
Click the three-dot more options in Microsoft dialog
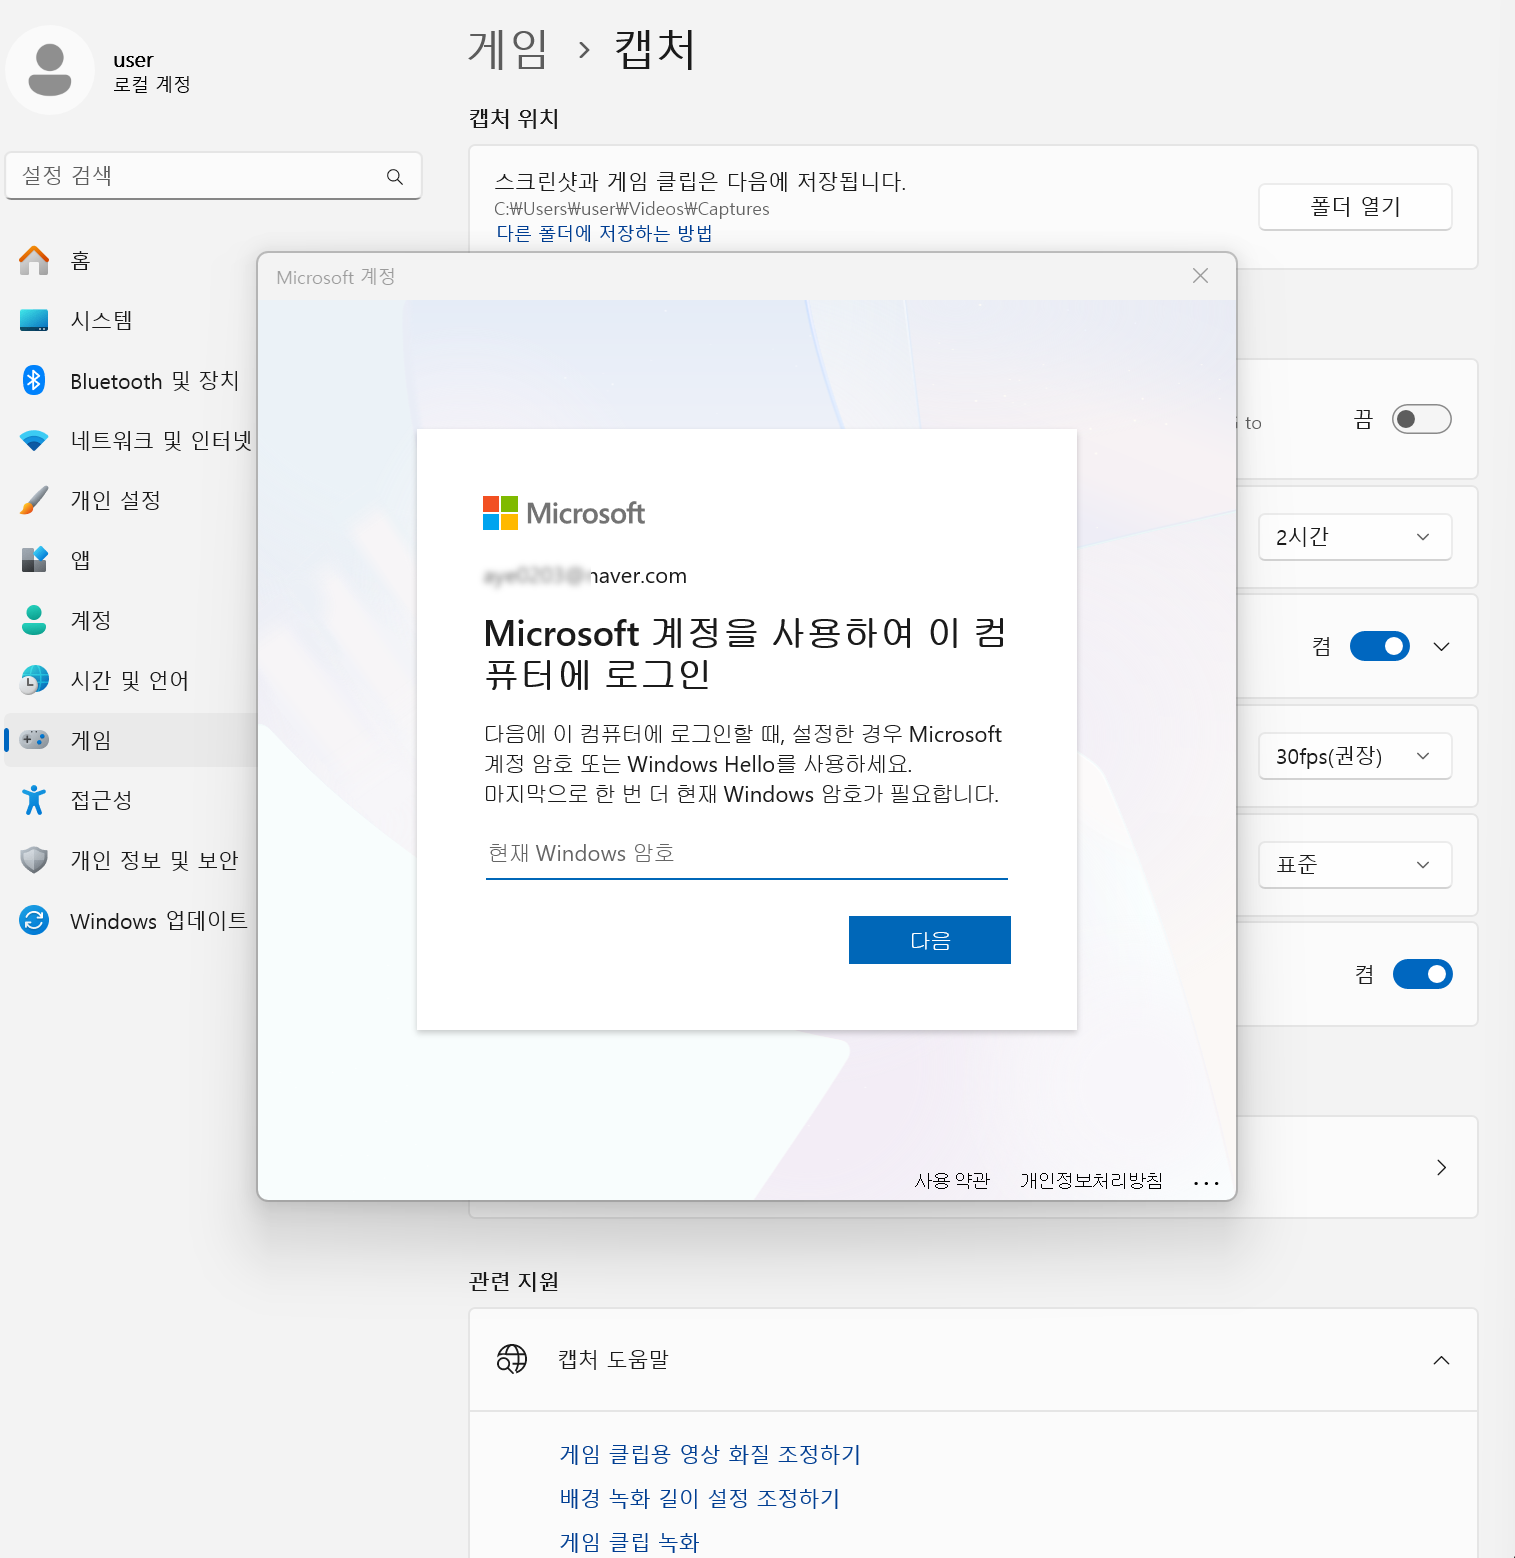click(x=1206, y=1182)
